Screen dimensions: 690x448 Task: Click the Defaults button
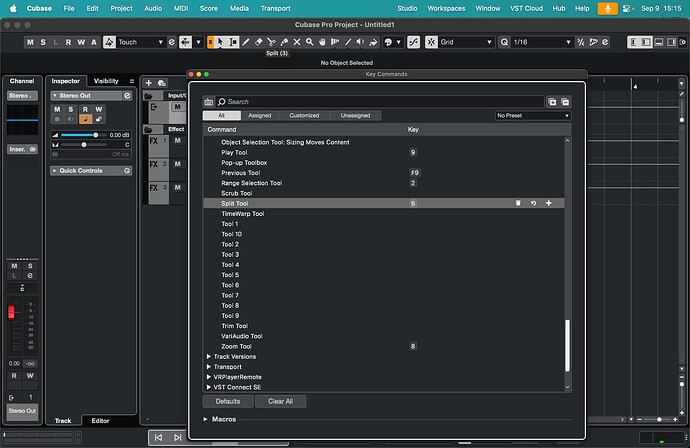pyautogui.click(x=228, y=401)
